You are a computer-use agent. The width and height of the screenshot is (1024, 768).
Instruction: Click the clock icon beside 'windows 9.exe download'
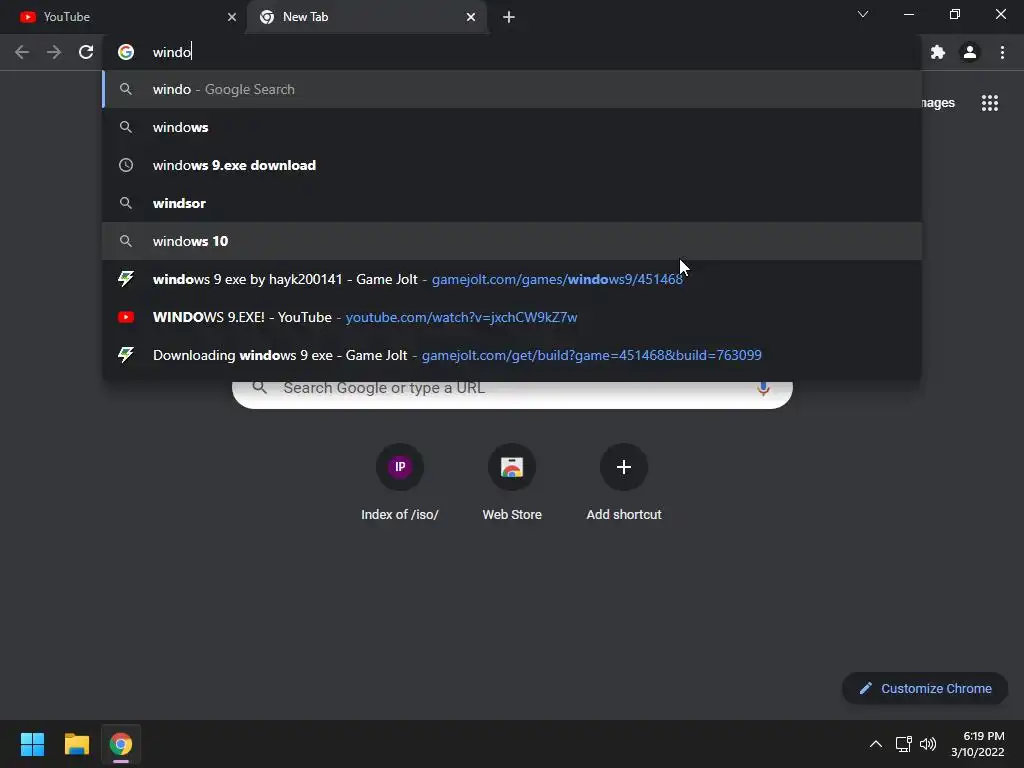coord(126,165)
